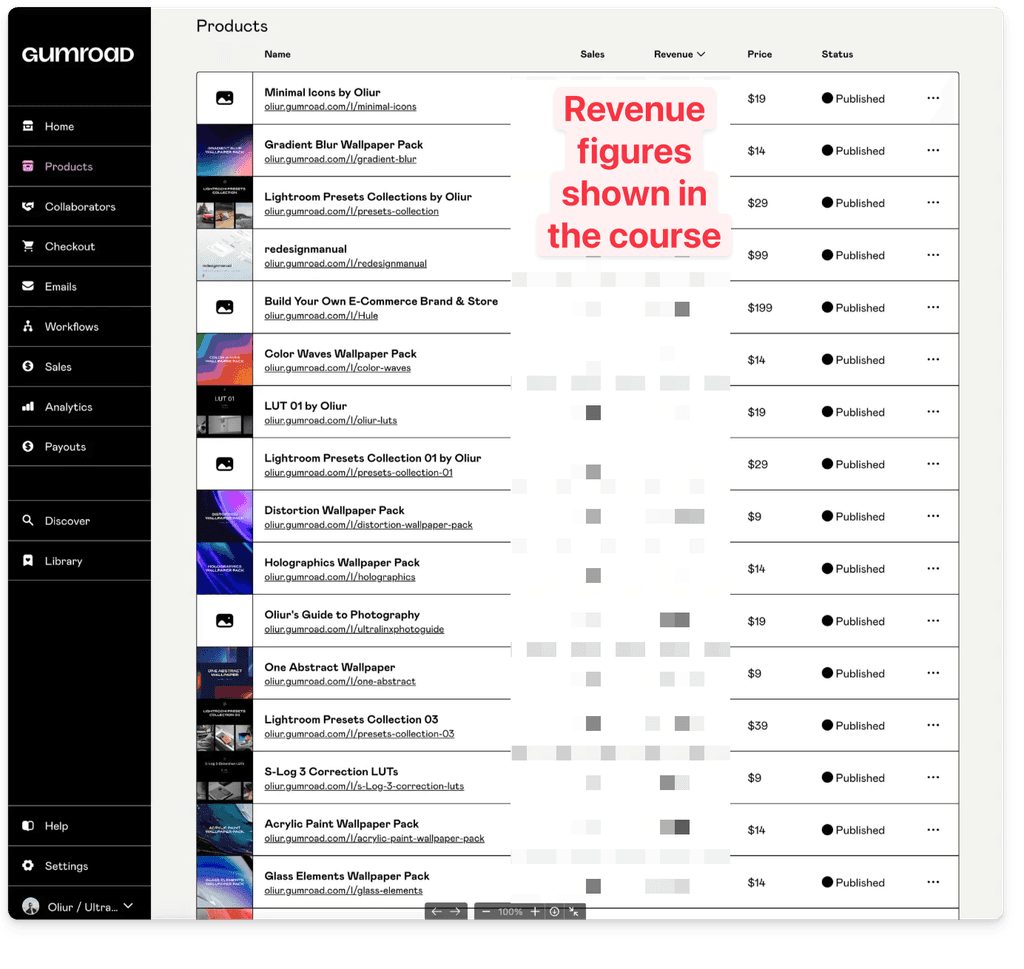The height and width of the screenshot is (969, 1024).
Task: Click the Gumroad logo
Action: 78,54
